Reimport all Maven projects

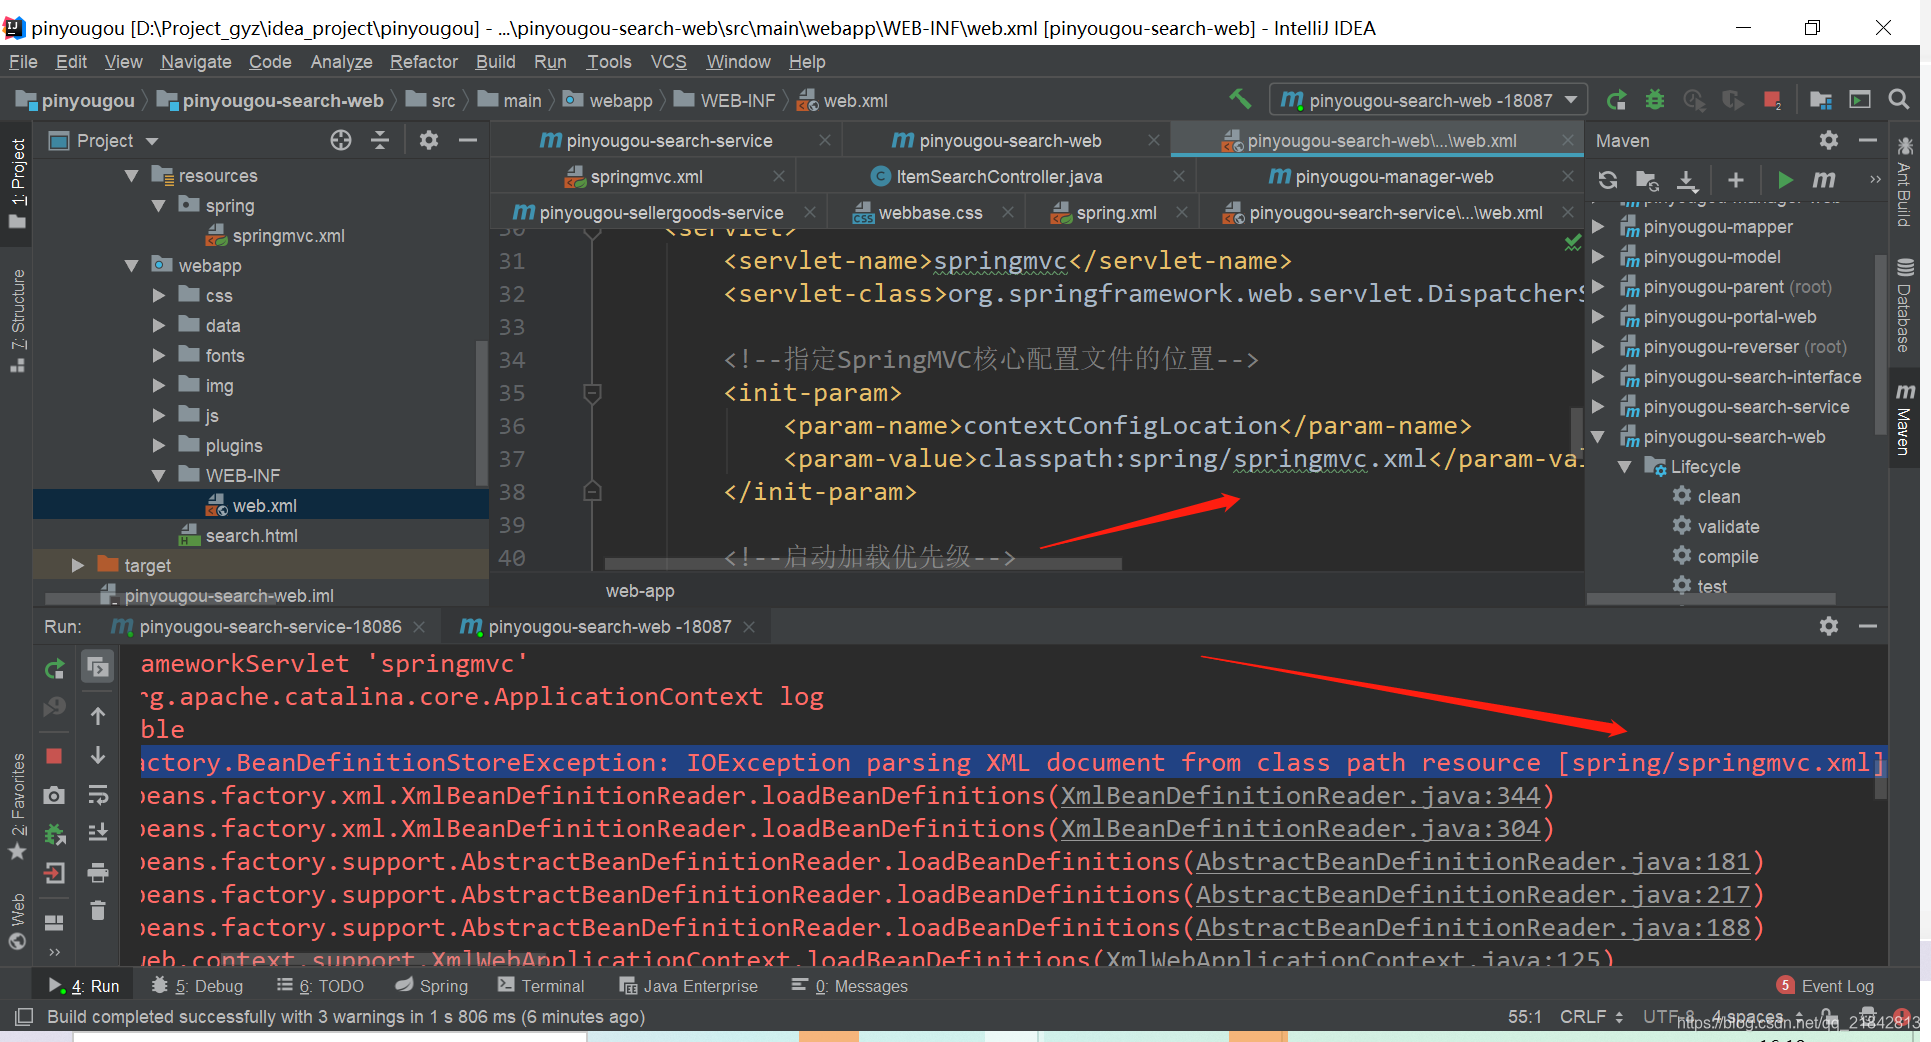[x=1607, y=180]
